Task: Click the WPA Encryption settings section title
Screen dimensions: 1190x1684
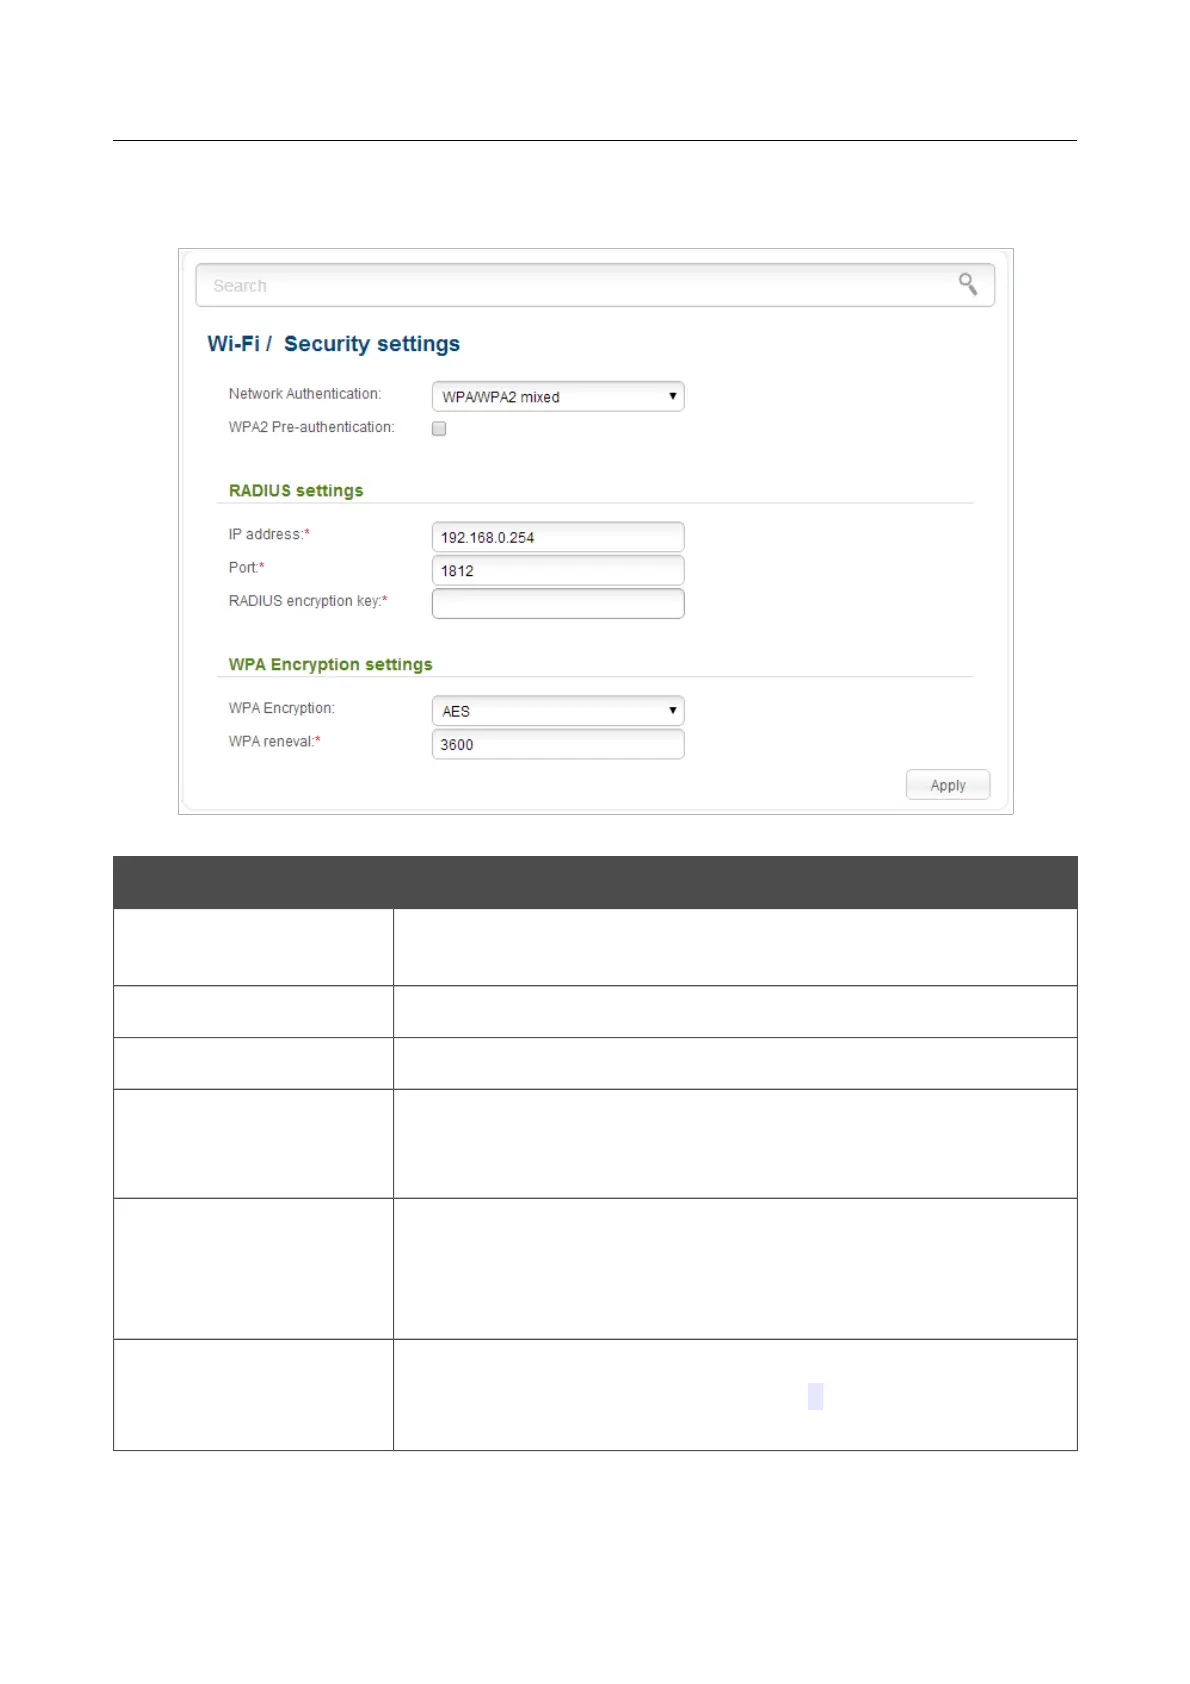Action: point(330,664)
